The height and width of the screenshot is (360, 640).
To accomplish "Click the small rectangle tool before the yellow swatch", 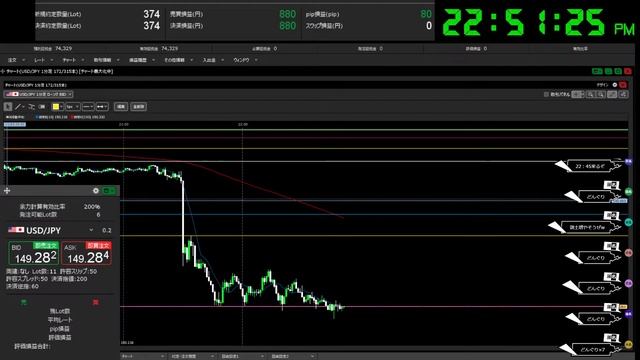I will (x=42, y=107).
